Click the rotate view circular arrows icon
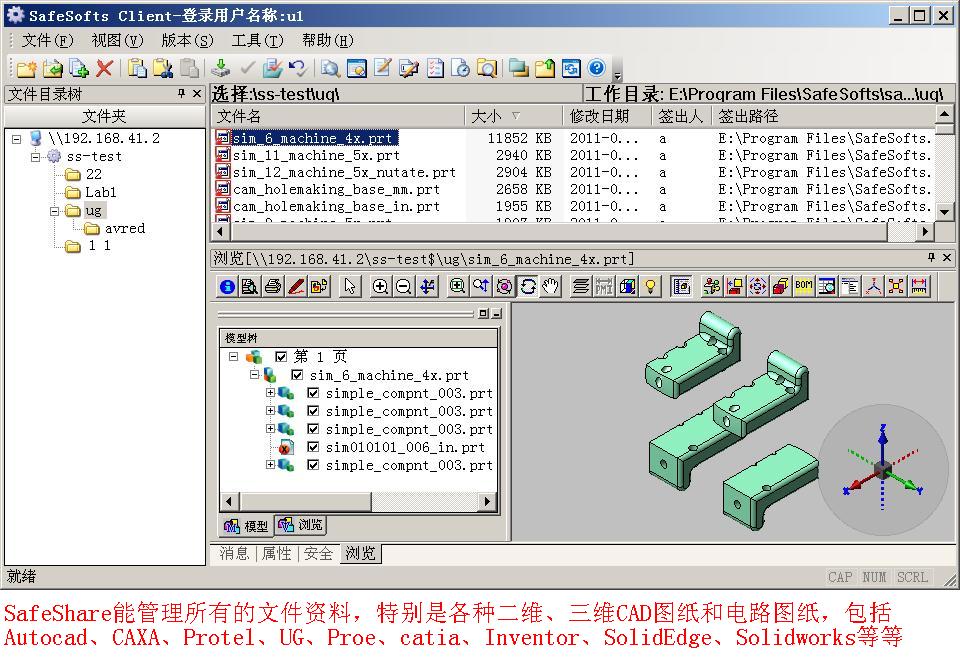Viewport: 960px width, 668px height. point(528,286)
